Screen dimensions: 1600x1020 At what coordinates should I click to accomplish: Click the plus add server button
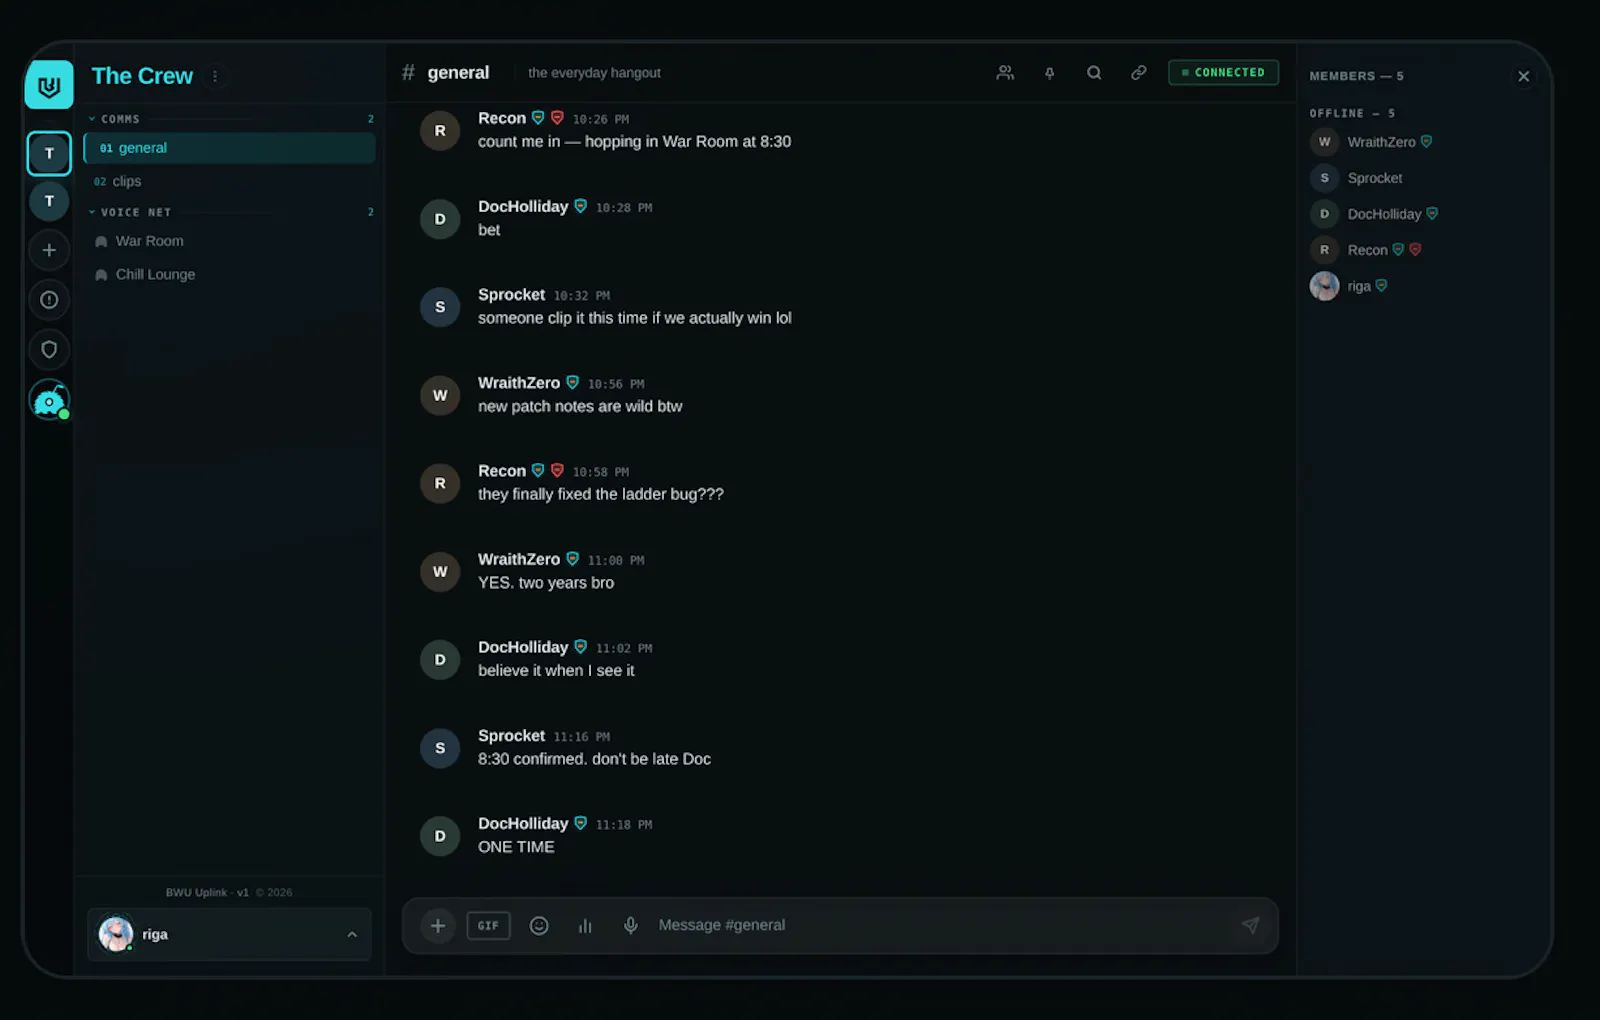click(49, 250)
